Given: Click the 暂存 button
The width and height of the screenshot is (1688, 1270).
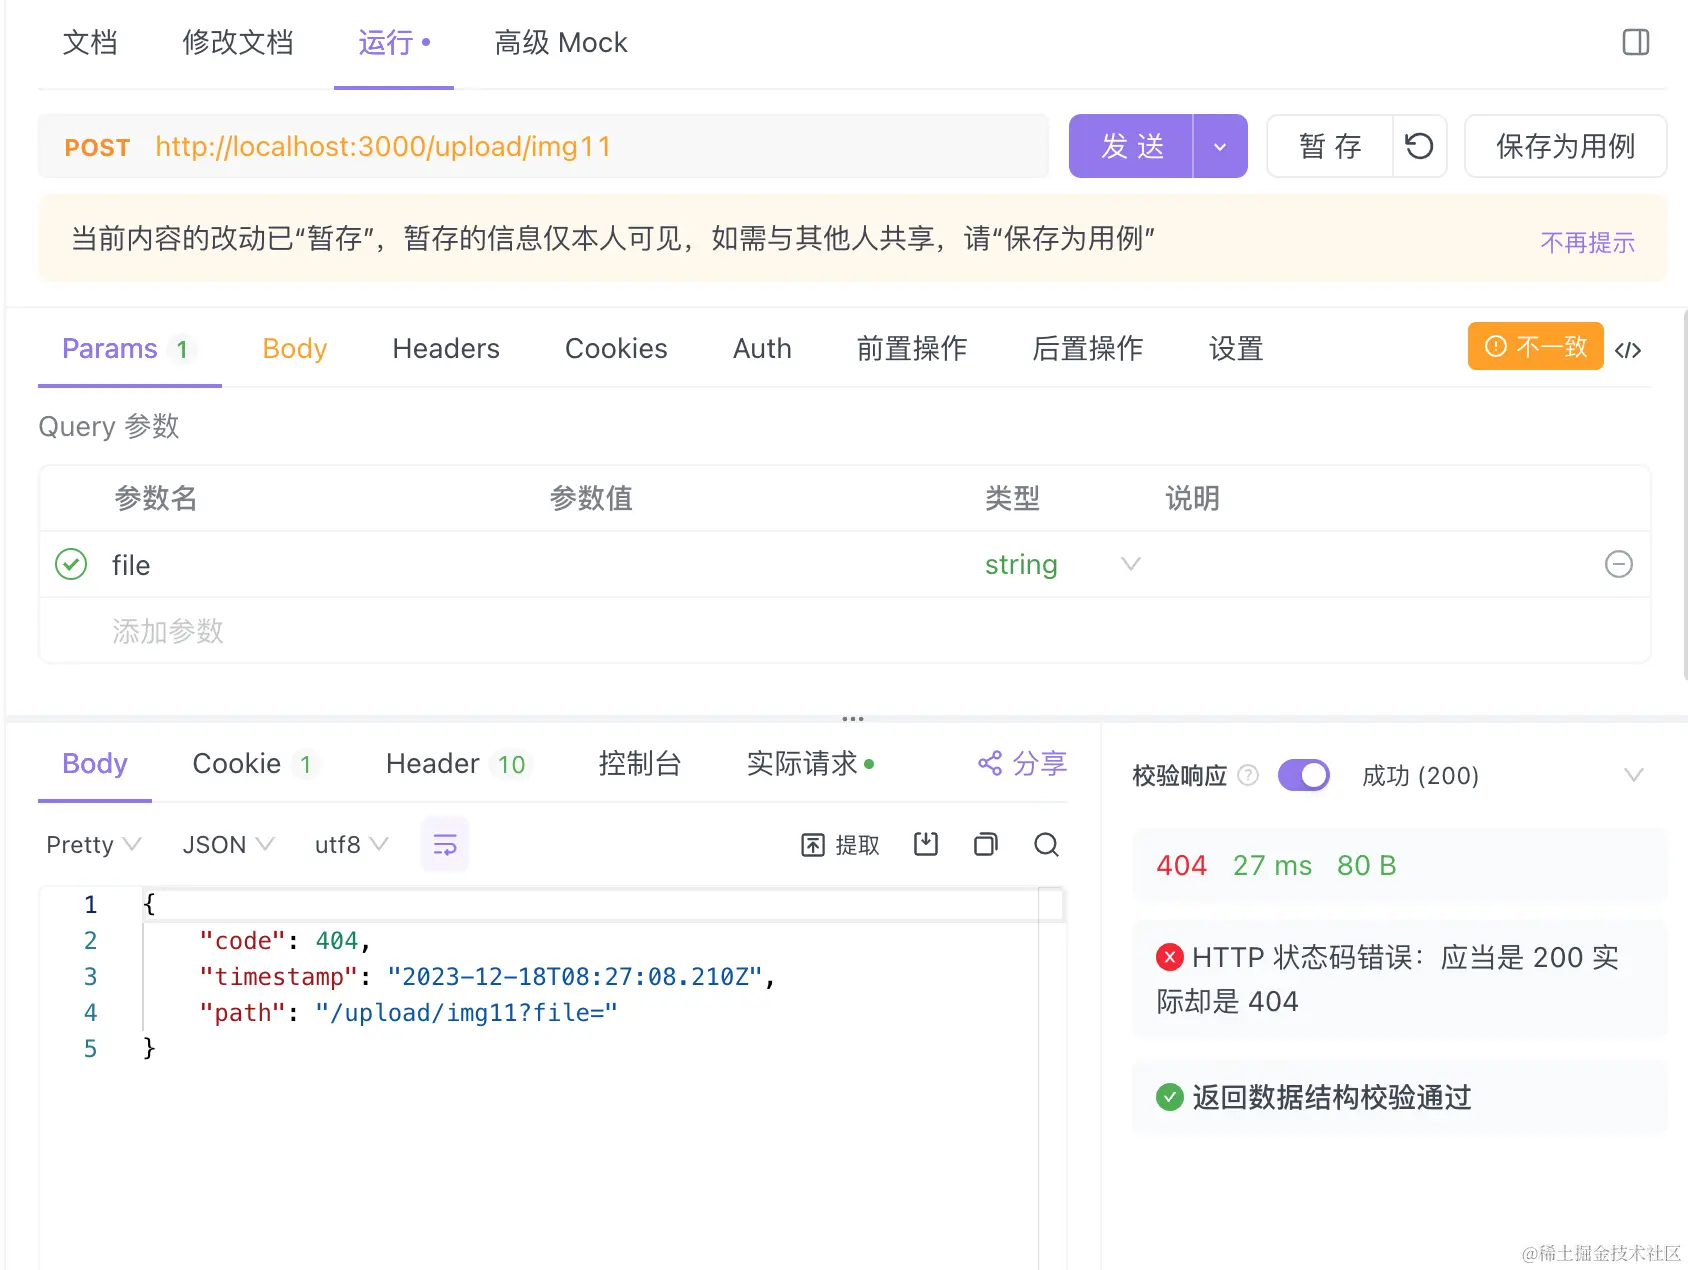Looking at the screenshot, I should click(1330, 146).
